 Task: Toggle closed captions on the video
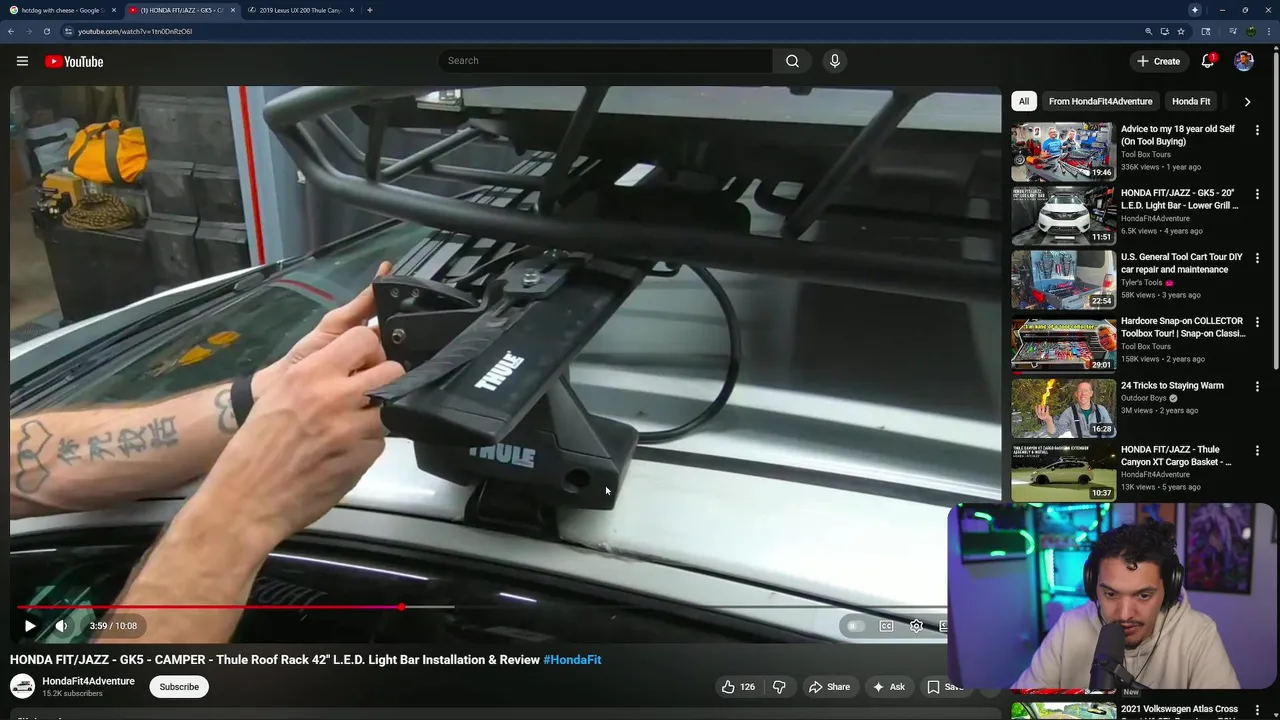pos(886,626)
